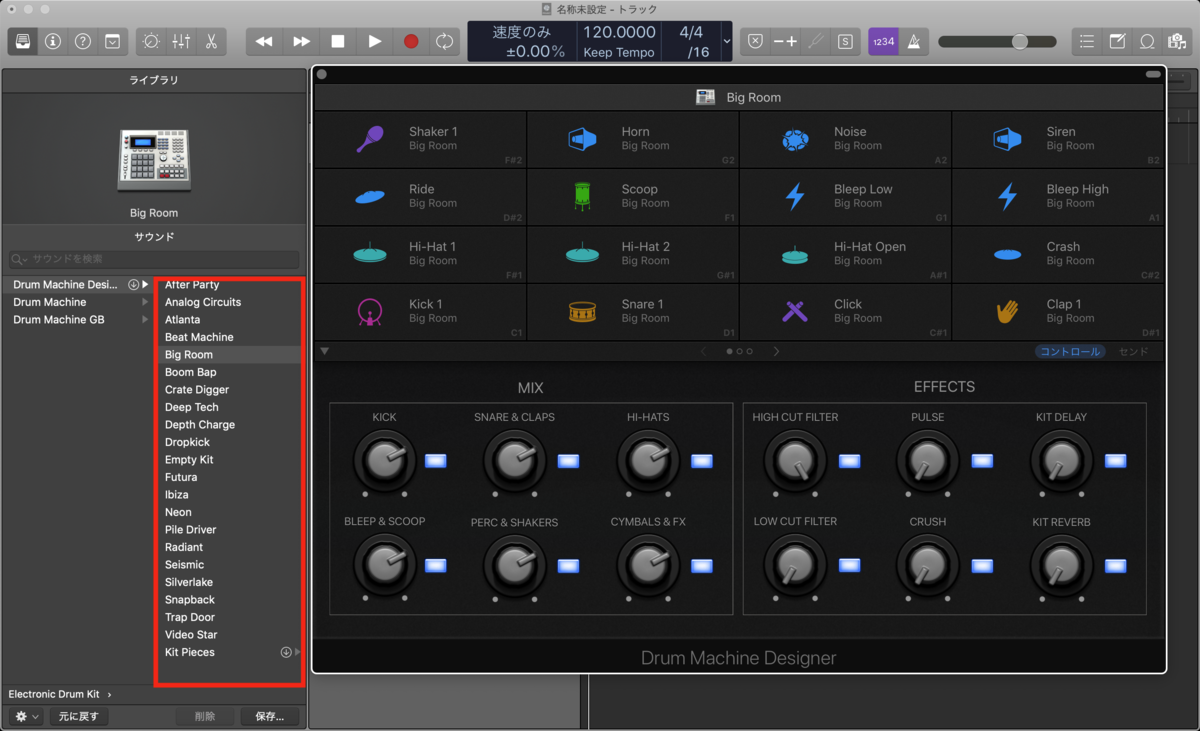Open the gear action menu dropdown
Screen dimensions: 1200x731
(x=26, y=716)
